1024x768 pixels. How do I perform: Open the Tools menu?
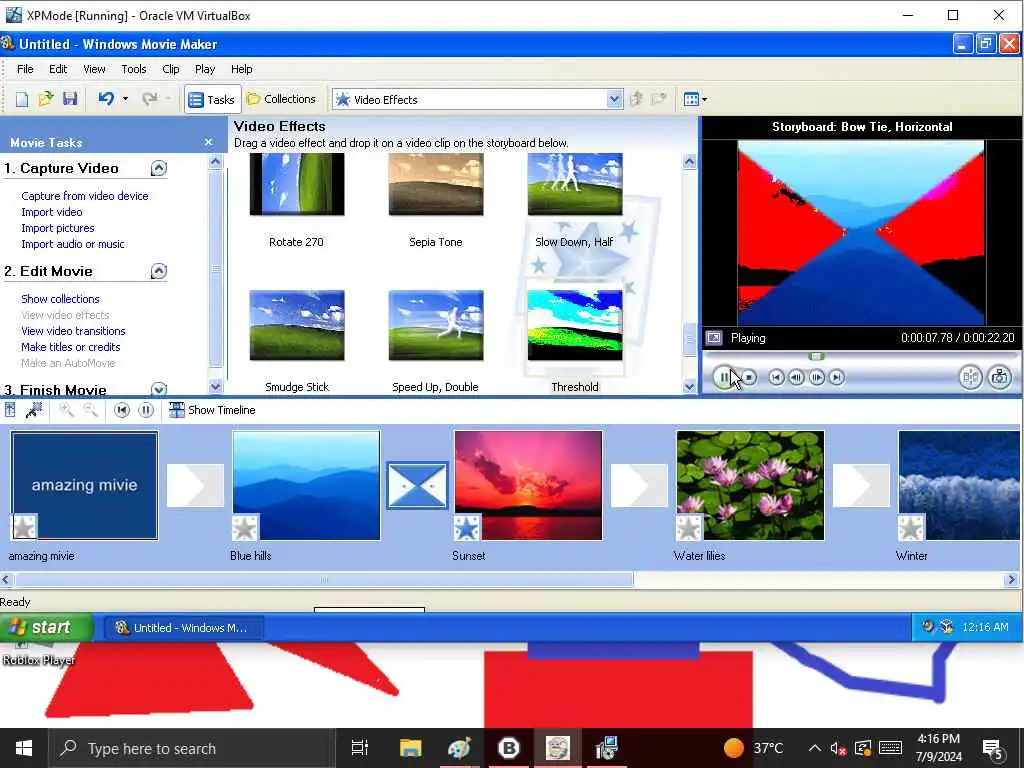(x=134, y=69)
